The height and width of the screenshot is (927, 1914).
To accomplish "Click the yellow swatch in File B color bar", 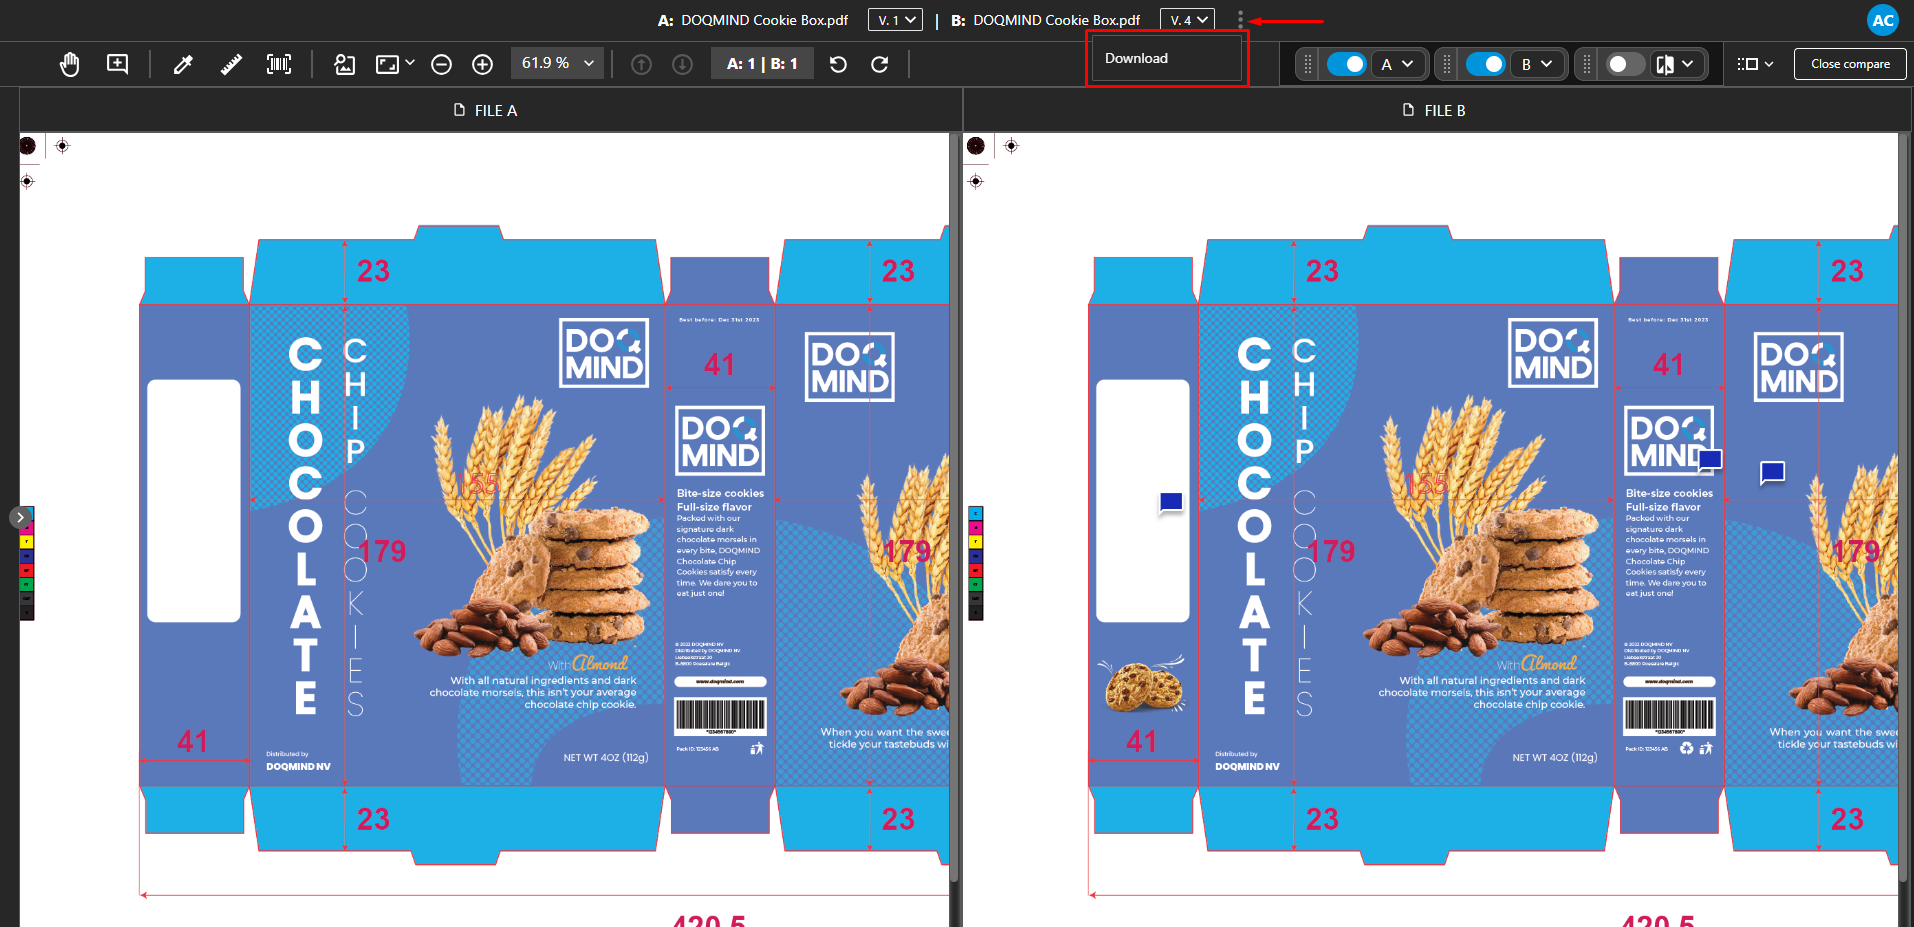I will [x=976, y=542].
